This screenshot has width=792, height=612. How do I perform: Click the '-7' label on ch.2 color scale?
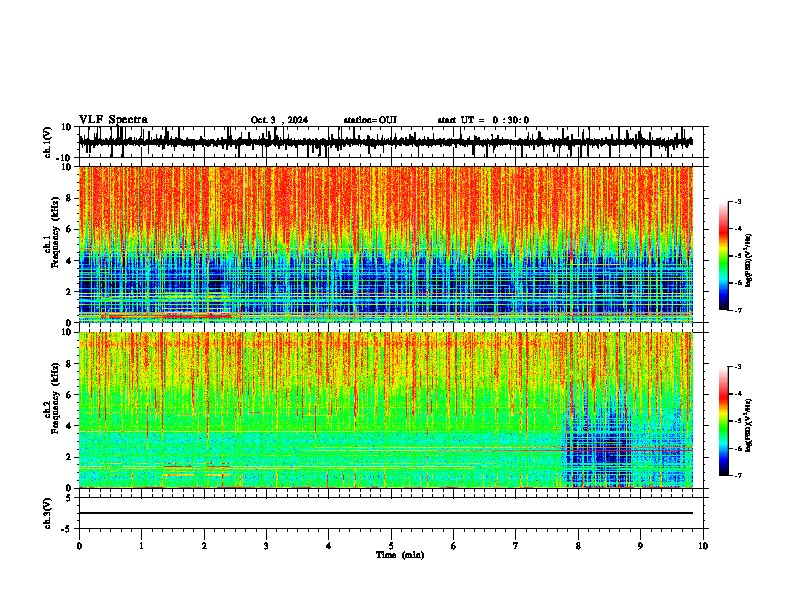(738, 475)
